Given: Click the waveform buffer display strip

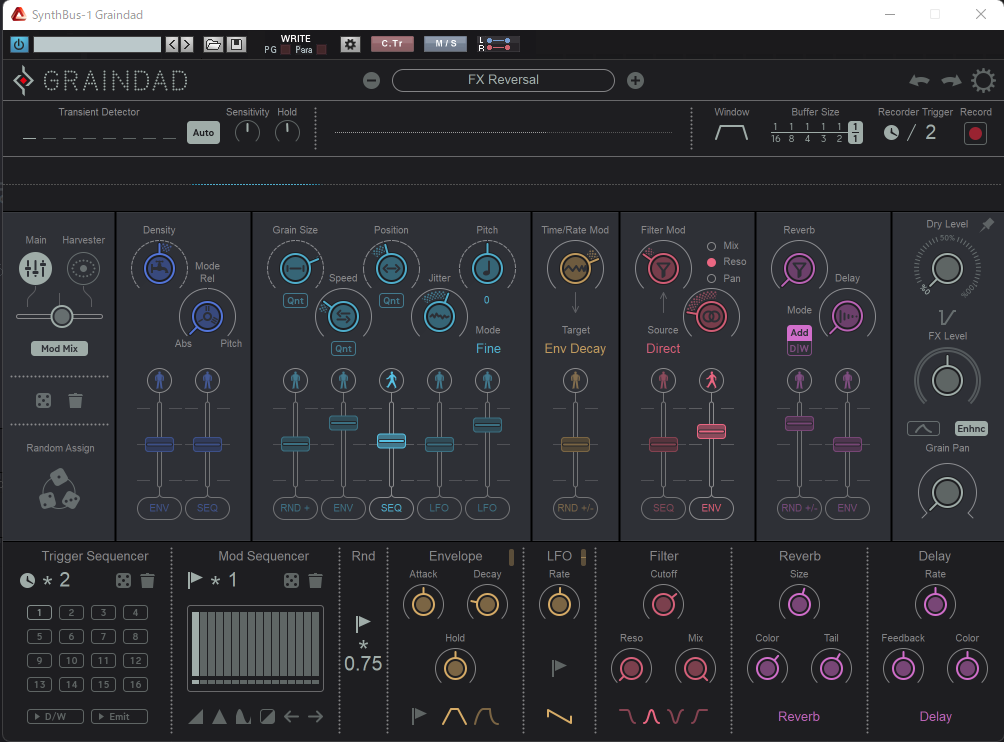Looking at the screenshot, I should [503, 184].
